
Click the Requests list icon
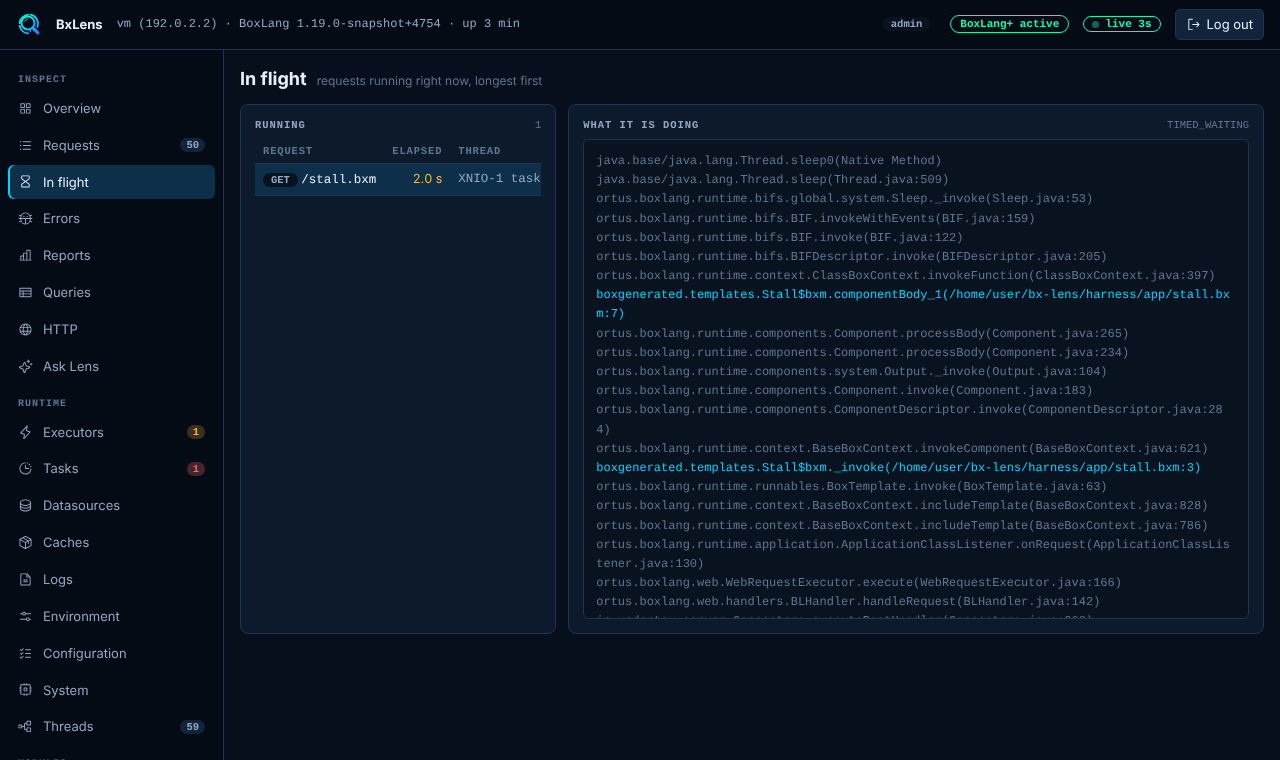tap(25, 145)
